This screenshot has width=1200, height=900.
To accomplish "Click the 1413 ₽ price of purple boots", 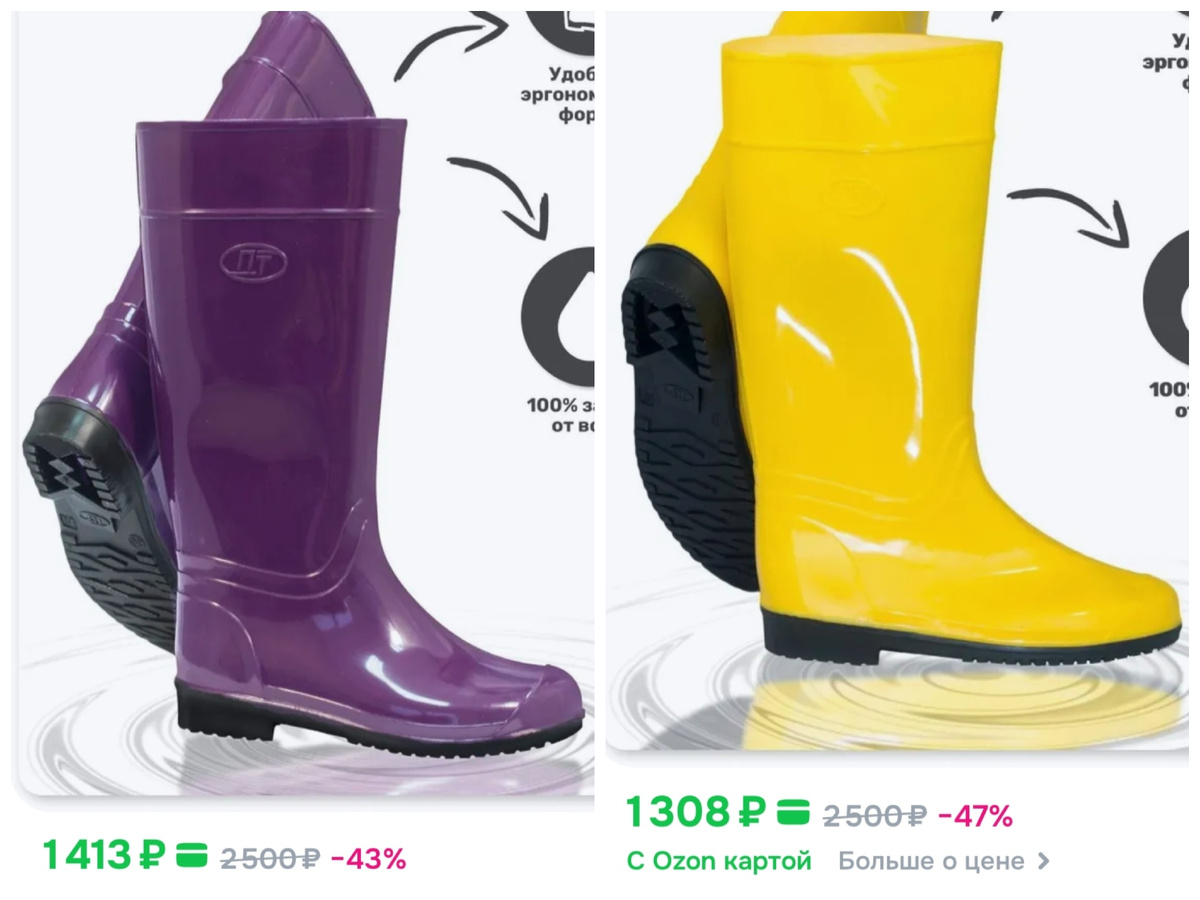I will [x=104, y=857].
